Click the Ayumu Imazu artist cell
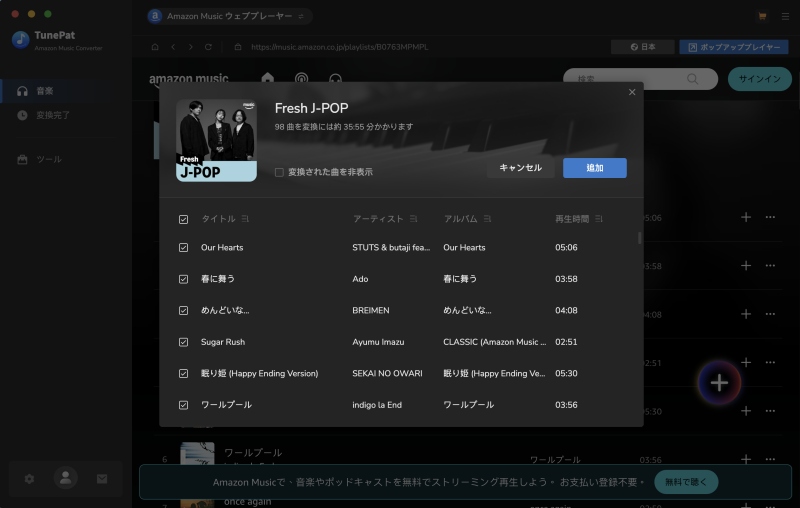Image resolution: width=800 pixels, height=508 pixels. tap(378, 342)
